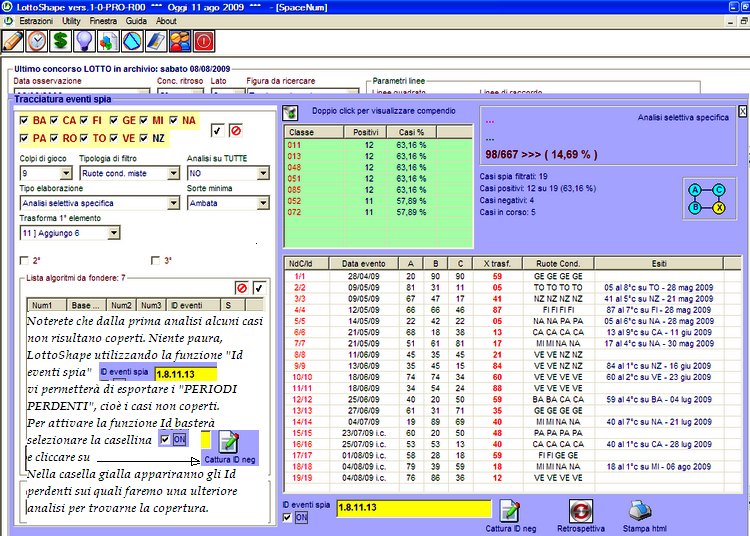Click the green dollar sign icon
Screen dimensions: 750x536
coord(61,41)
